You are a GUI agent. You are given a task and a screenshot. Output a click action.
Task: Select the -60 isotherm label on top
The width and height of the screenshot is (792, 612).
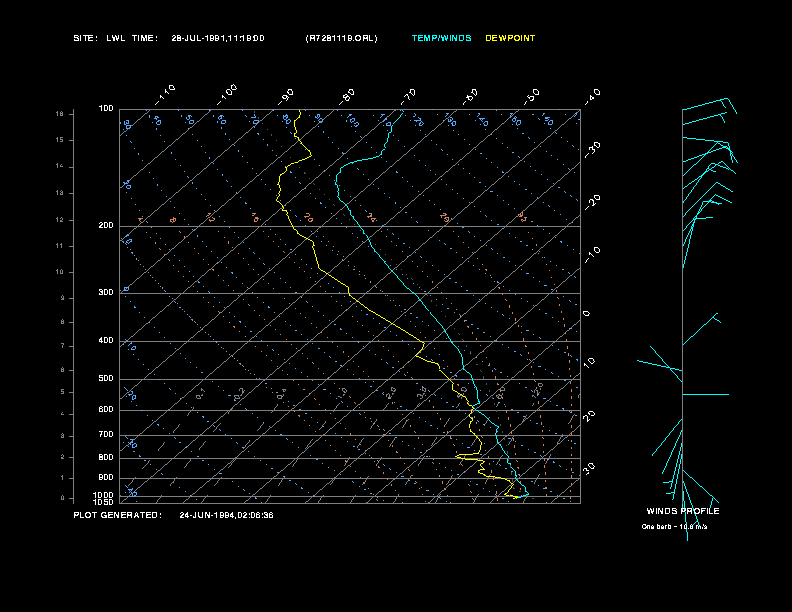pyautogui.click(x=470, y=97)
